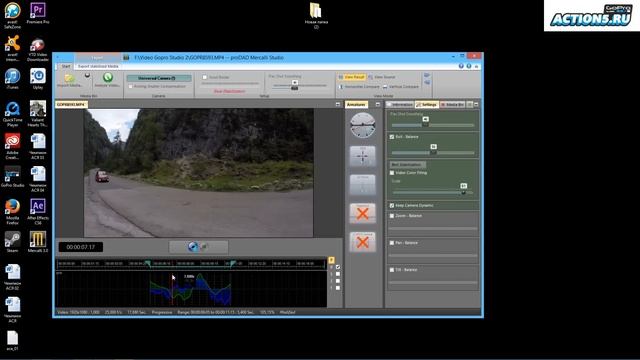Enable the Video Color Filling checkbox
Screen dimensions: 640x360
click(392, 173)
